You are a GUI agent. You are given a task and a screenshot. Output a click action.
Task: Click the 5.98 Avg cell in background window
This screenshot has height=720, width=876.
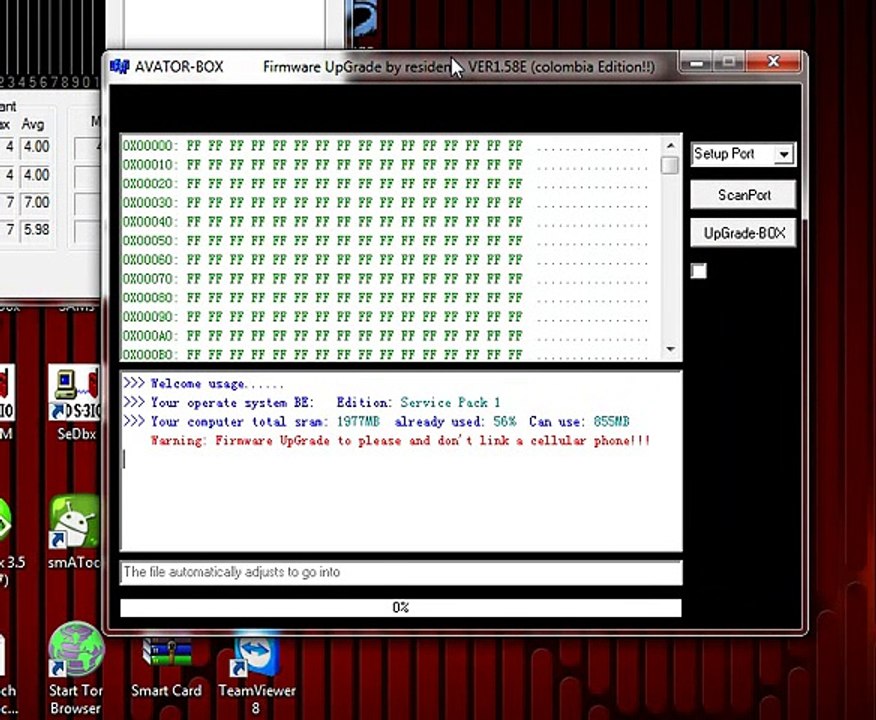click(36, 230)
